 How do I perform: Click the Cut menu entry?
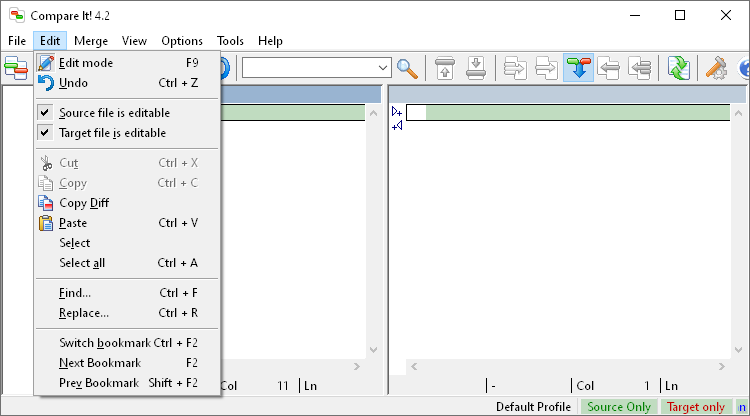(x=127, y=163)
